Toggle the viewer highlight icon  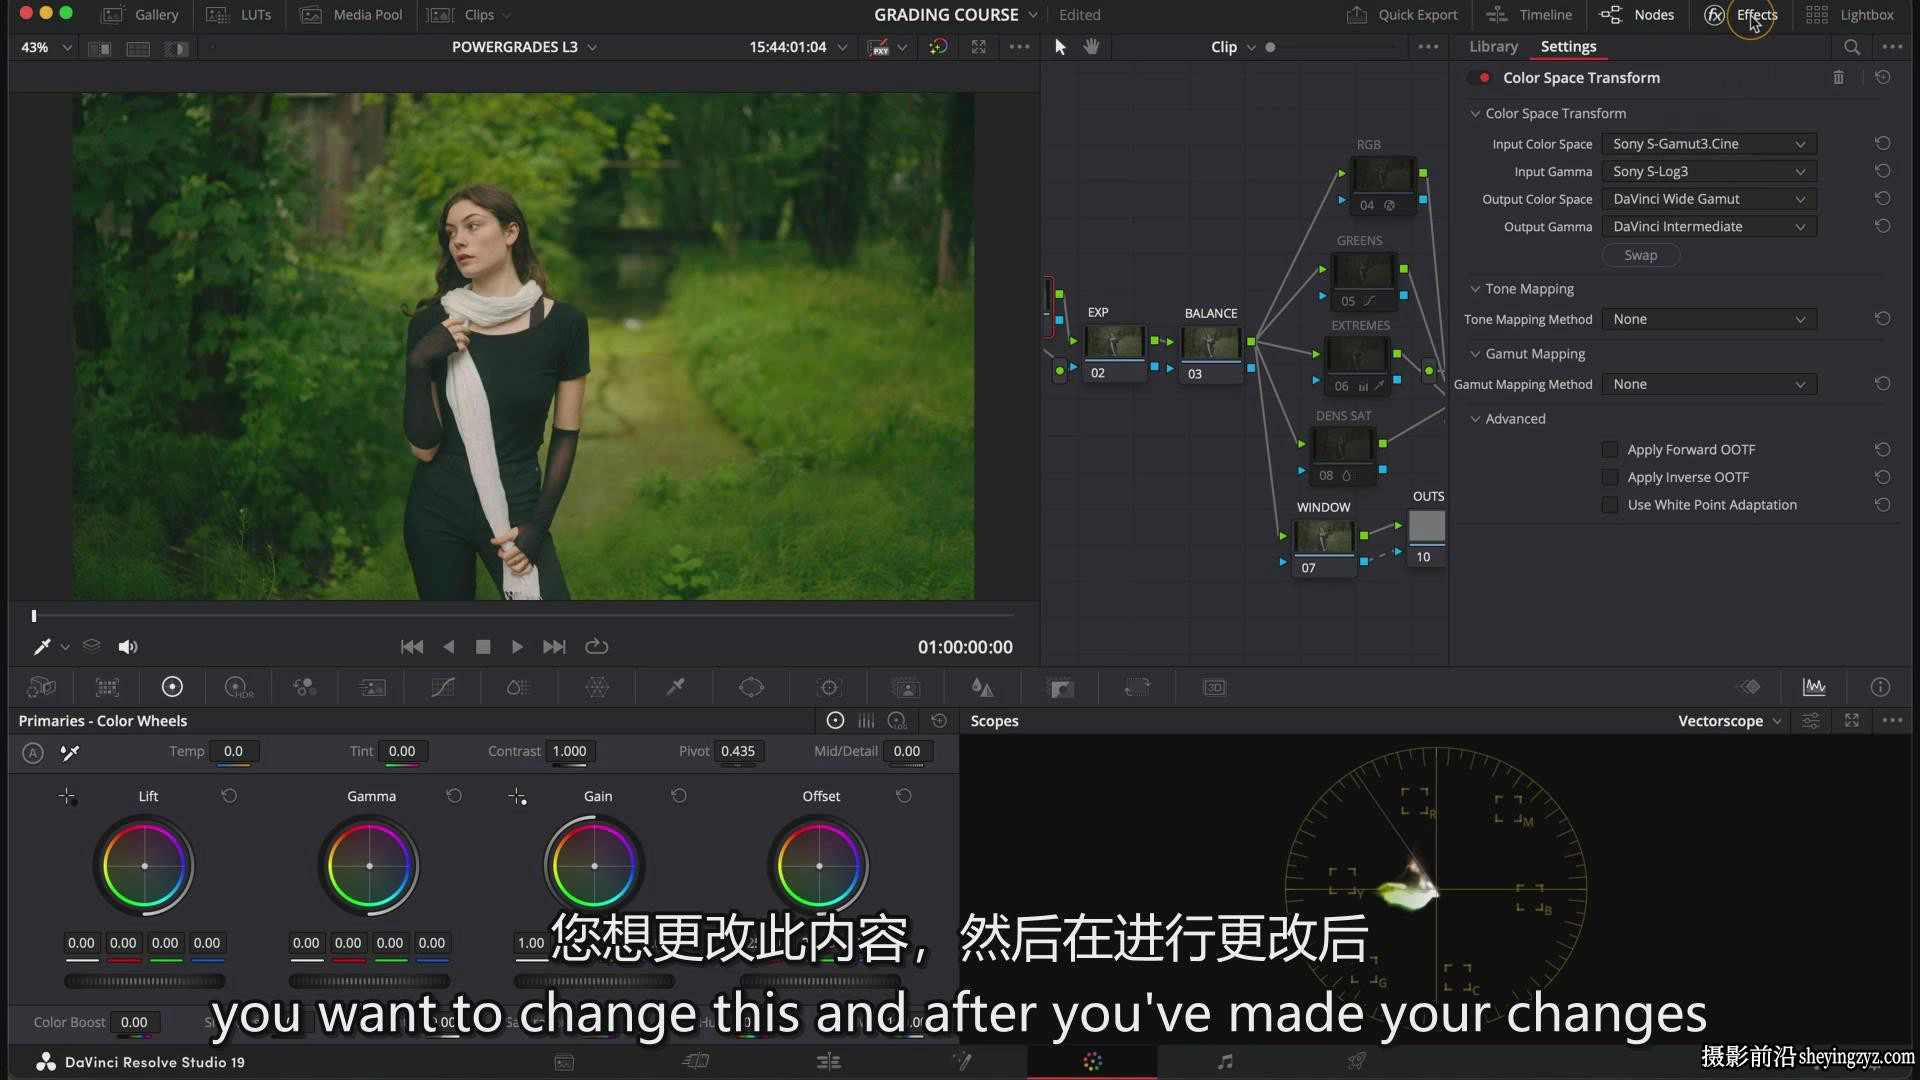click(178, 48)
